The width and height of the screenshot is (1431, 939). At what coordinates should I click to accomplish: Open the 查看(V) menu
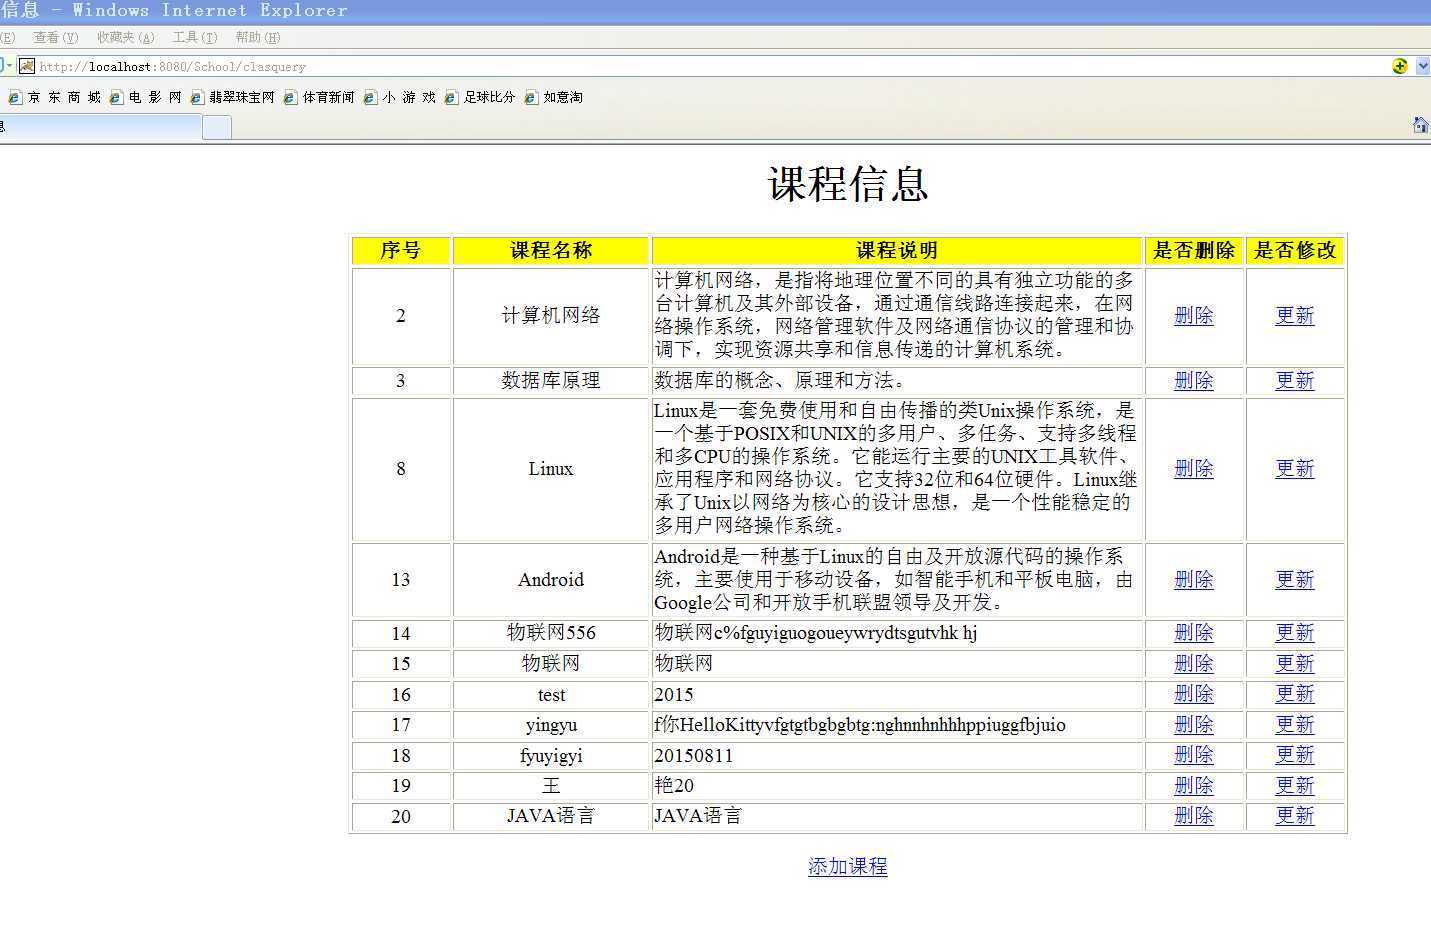coord(56,37)
